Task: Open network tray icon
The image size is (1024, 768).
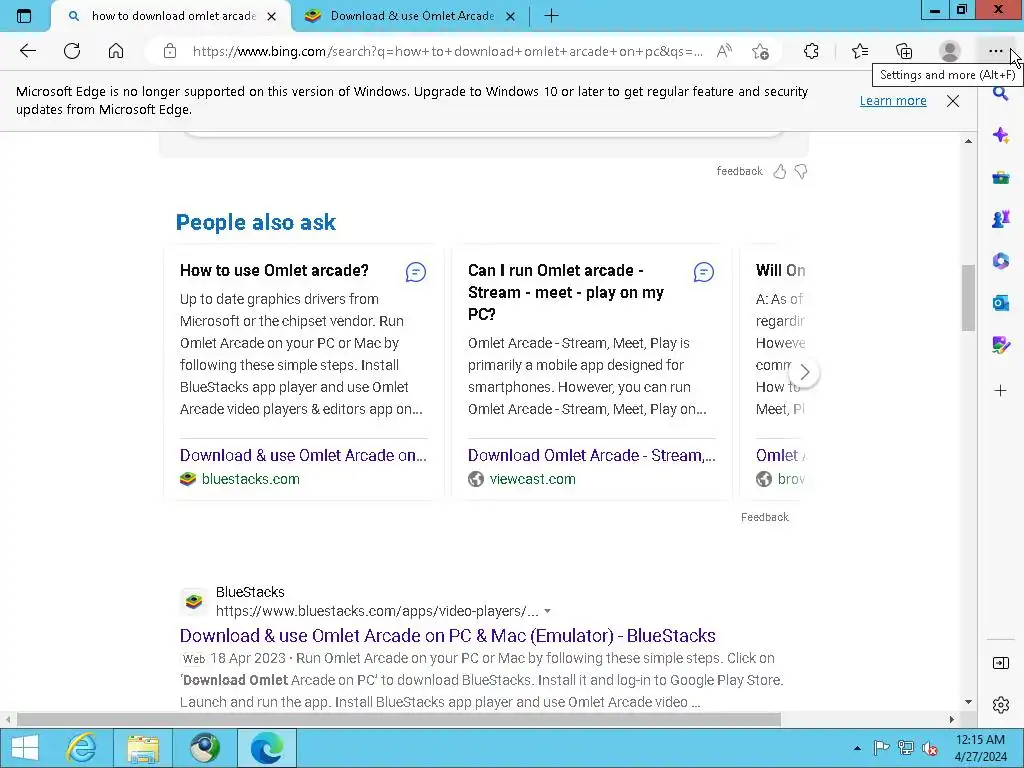Action: coord(905,748)
